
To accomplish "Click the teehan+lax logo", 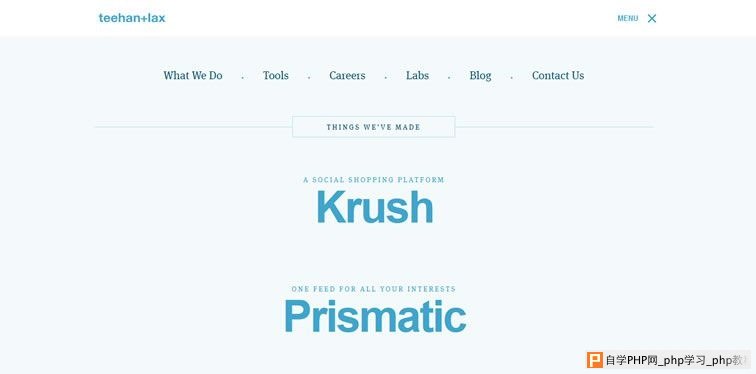I will tap(132, 18).
